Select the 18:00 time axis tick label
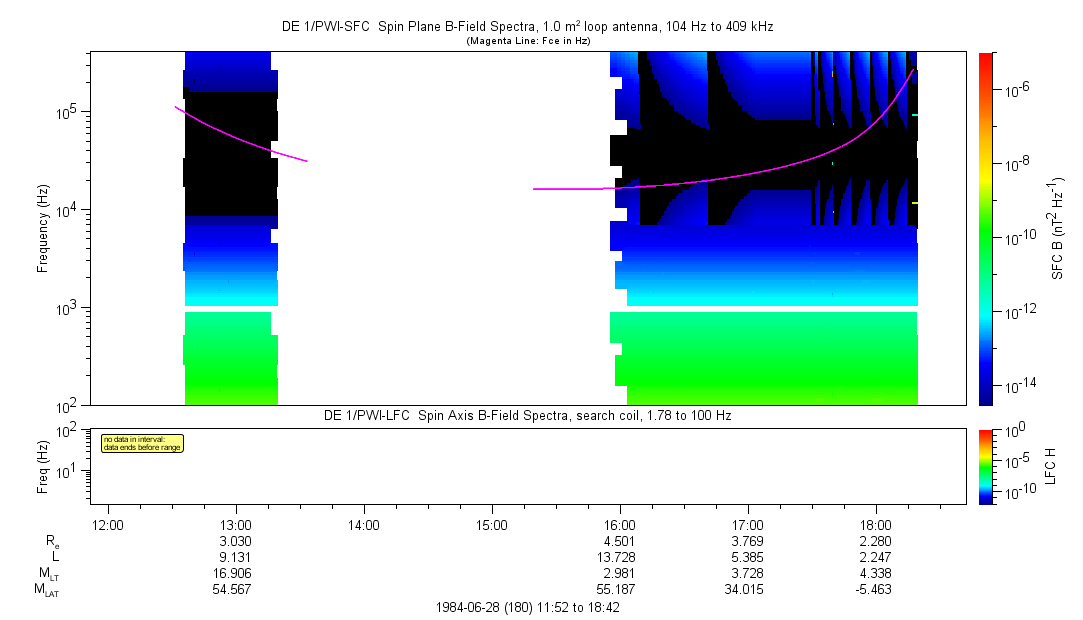 click(x=876, y=524)
